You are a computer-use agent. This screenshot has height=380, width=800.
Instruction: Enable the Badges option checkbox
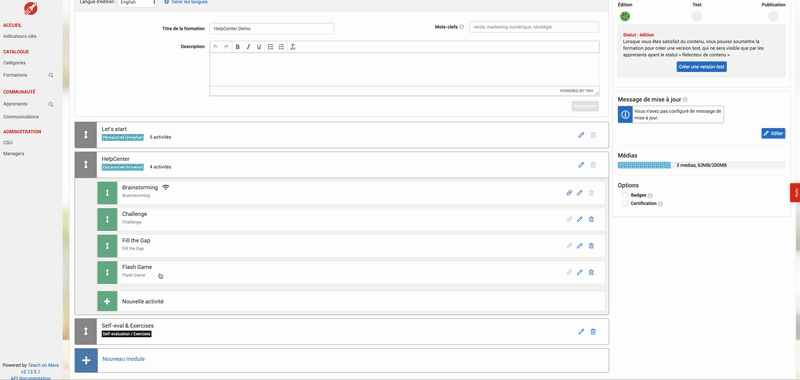625,195
